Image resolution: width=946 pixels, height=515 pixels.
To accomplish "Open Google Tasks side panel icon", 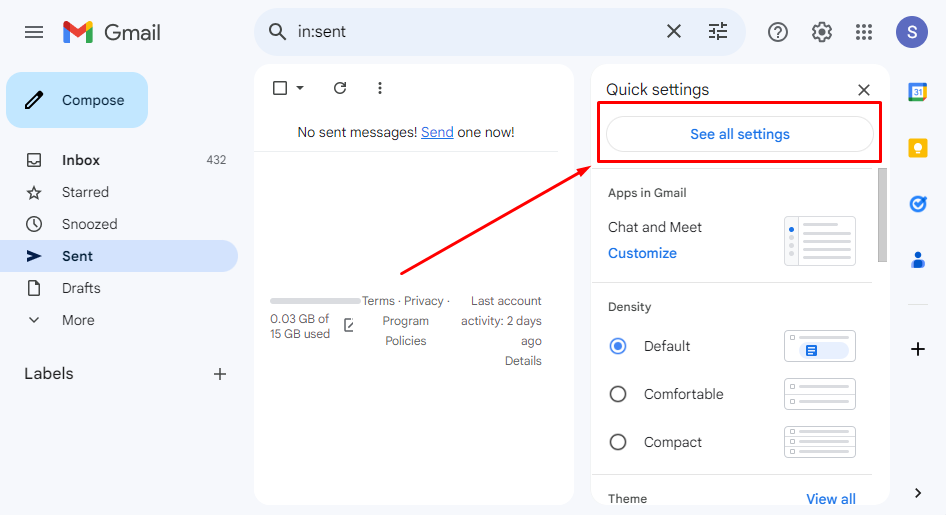I will pos(918,204).
